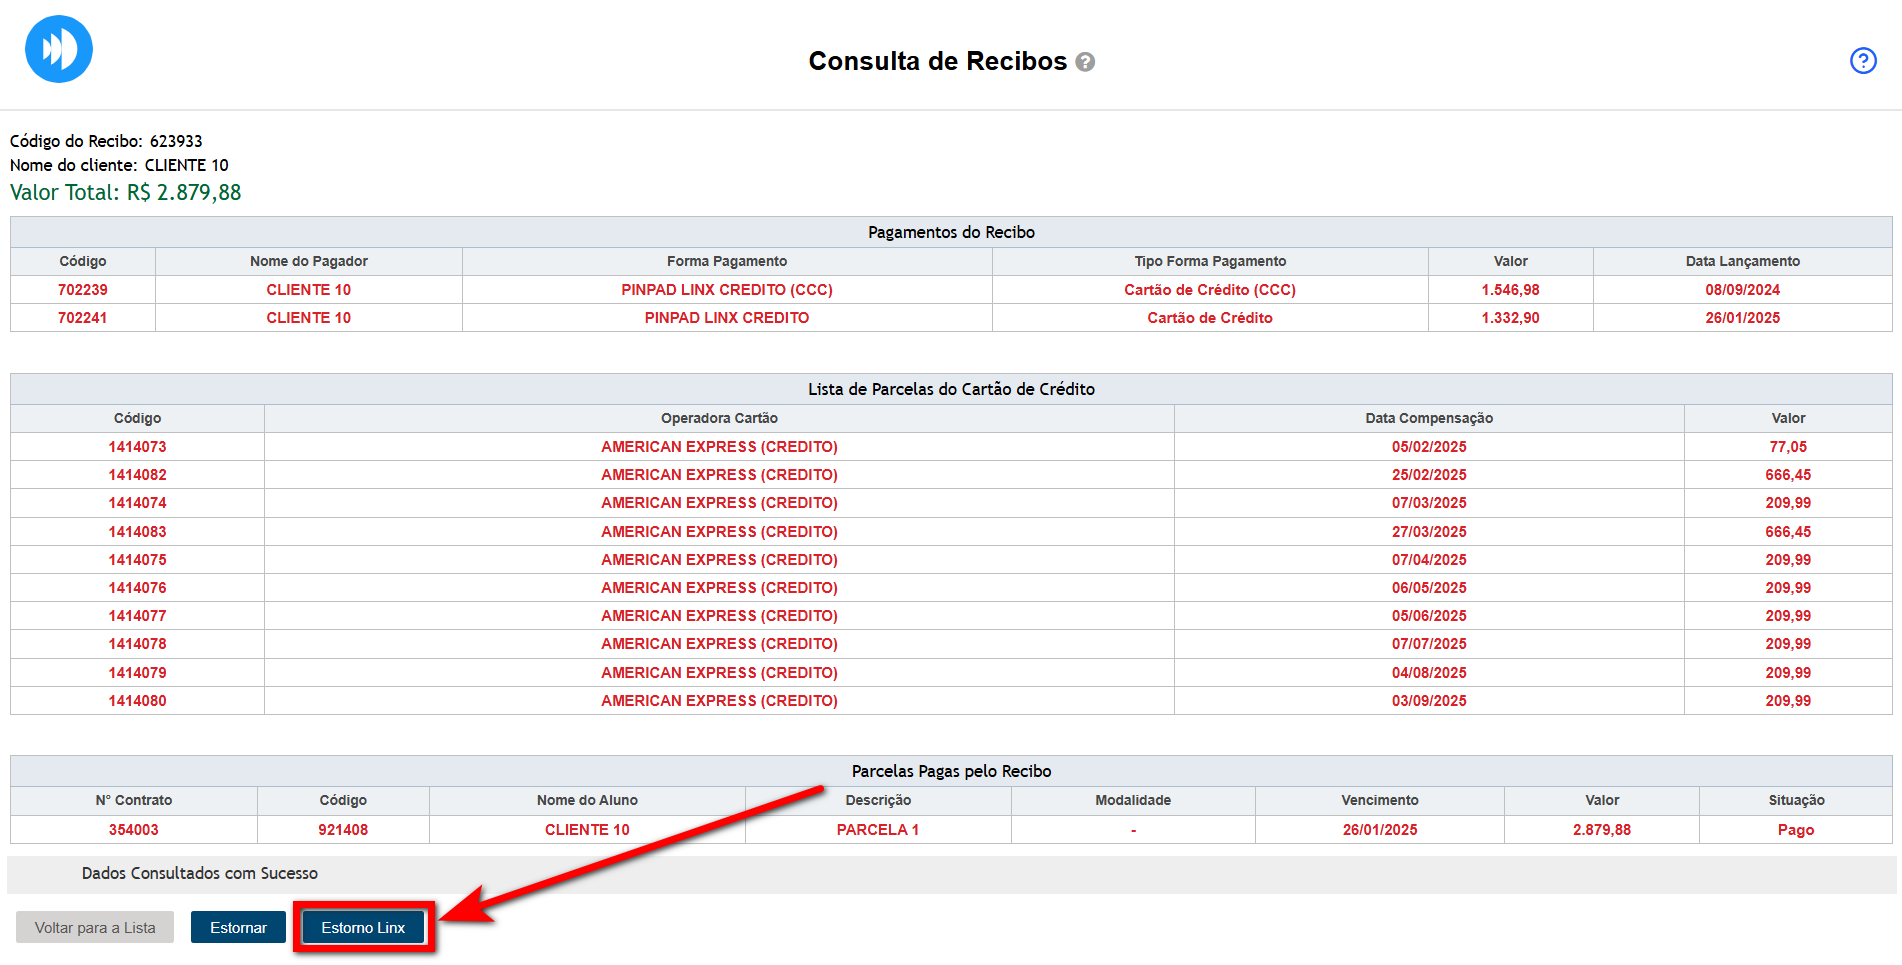Go back with Voltar para a Lista
The width and height of the screenshot is (1902, 965).
tap(95, 927)
